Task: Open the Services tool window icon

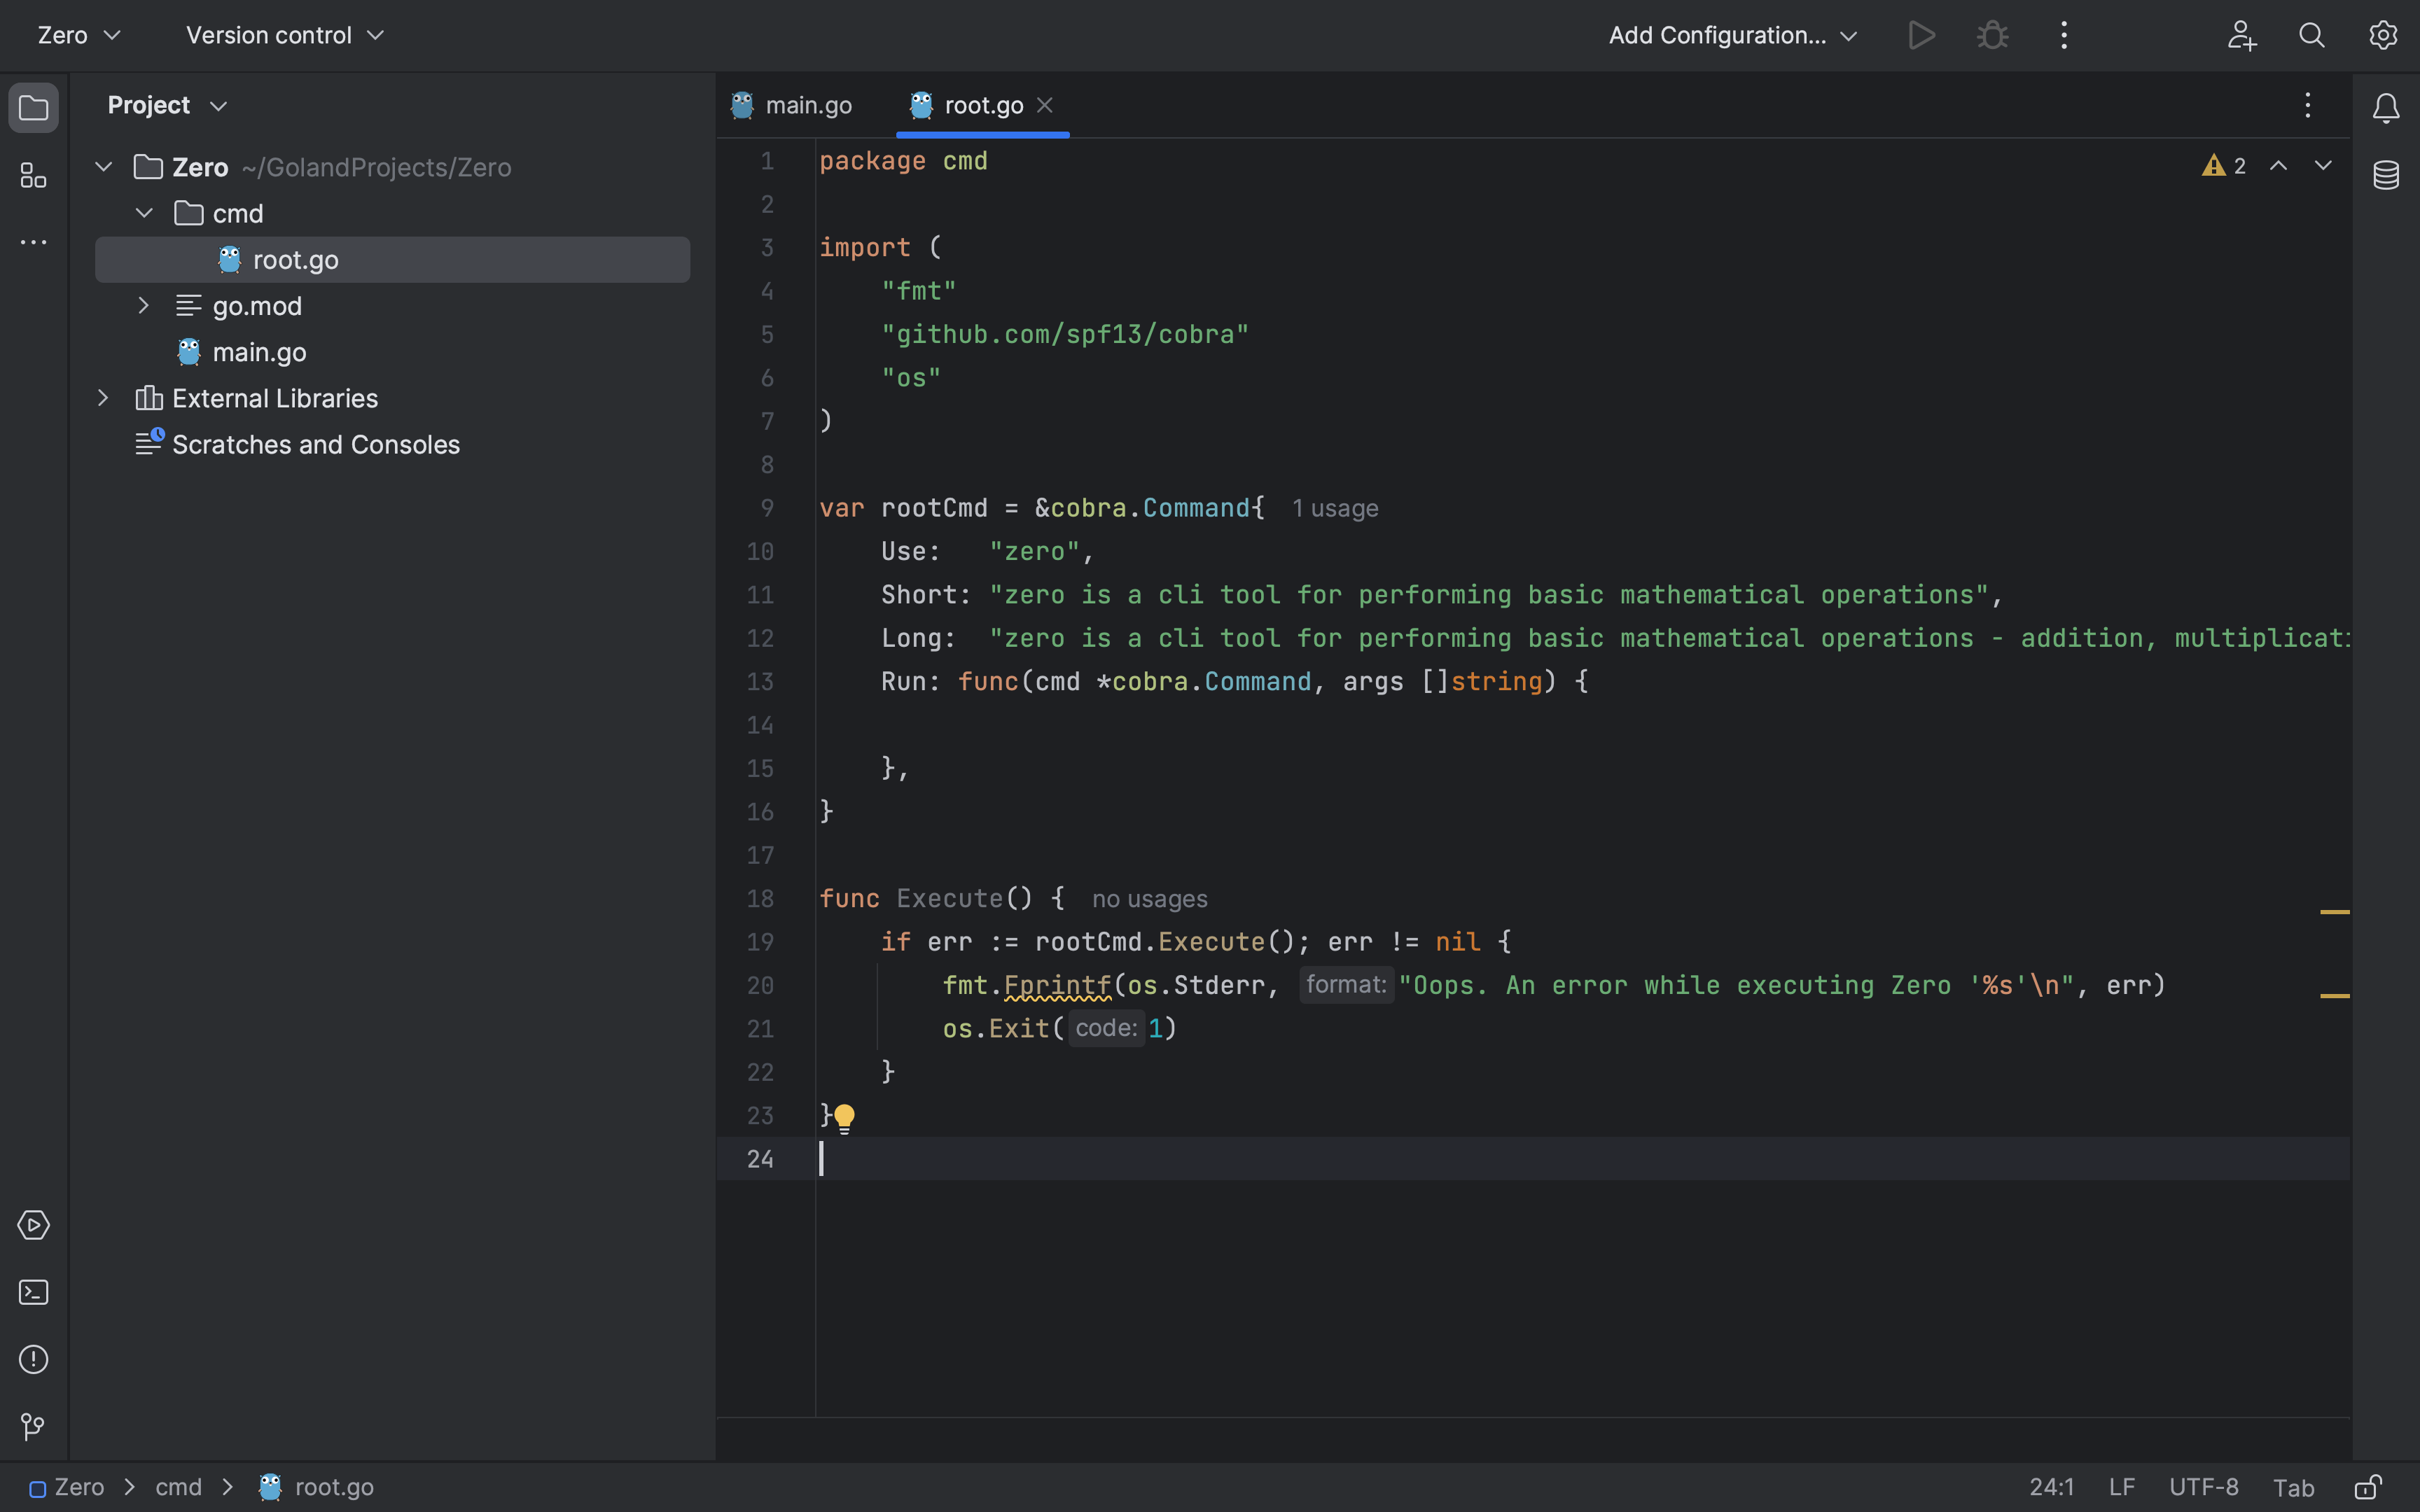Action: point(33,1225)
